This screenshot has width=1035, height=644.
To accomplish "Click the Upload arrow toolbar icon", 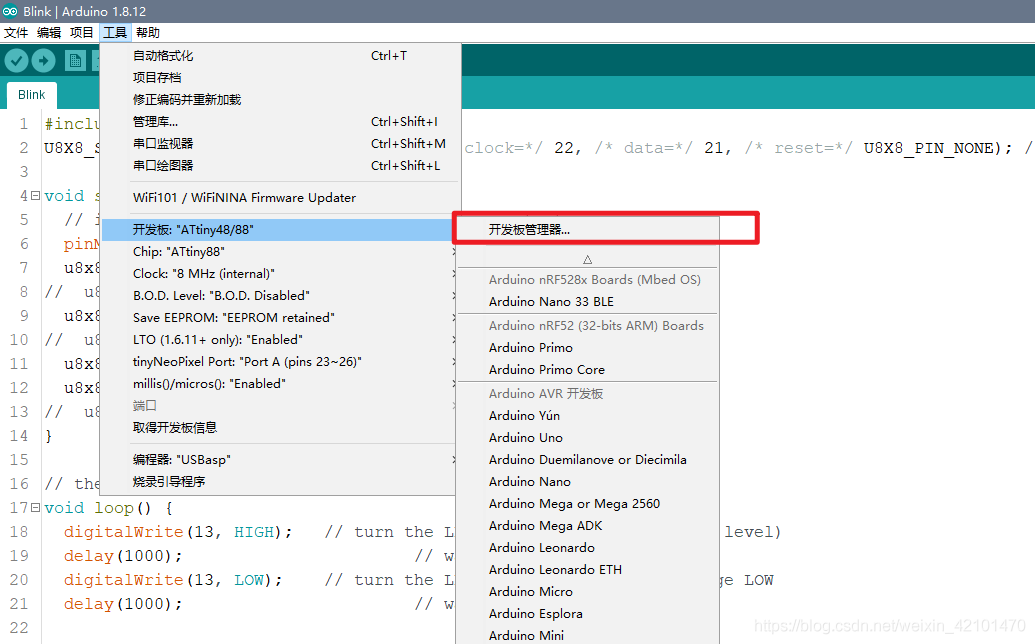I will point(44,61).
